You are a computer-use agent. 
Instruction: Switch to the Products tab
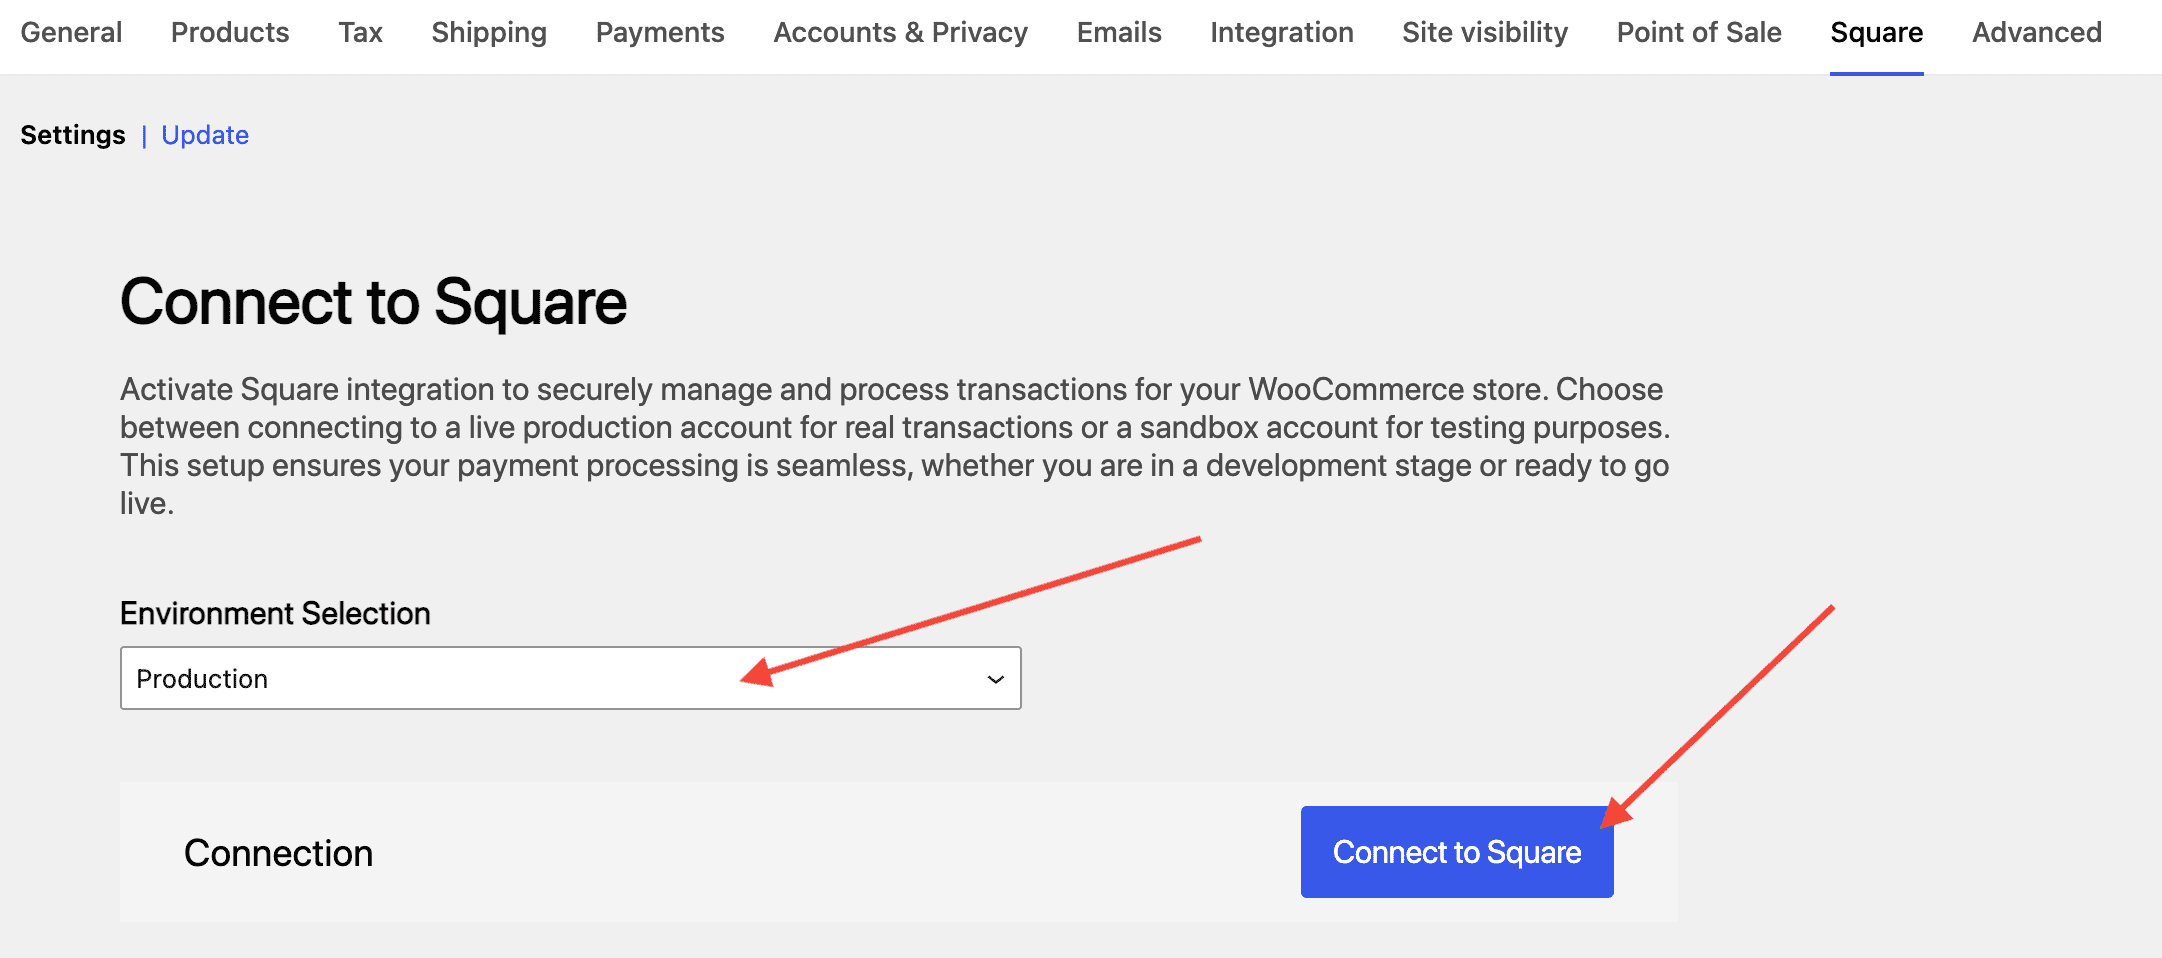(230, 33)
